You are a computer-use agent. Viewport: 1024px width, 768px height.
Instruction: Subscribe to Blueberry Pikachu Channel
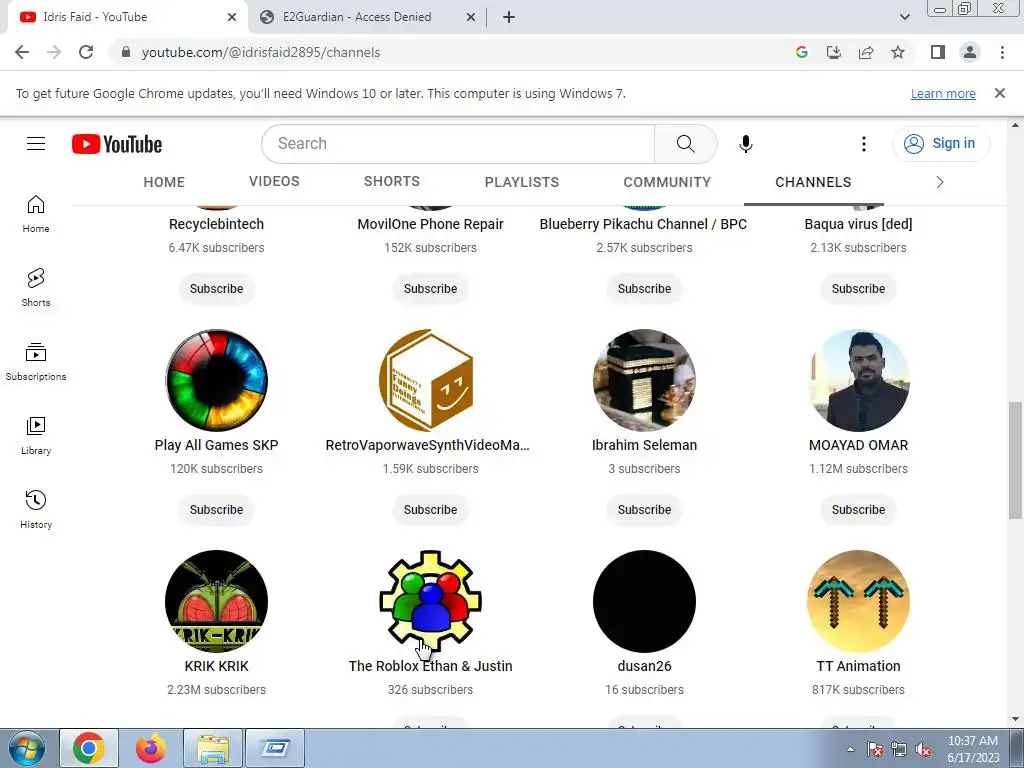645,289
